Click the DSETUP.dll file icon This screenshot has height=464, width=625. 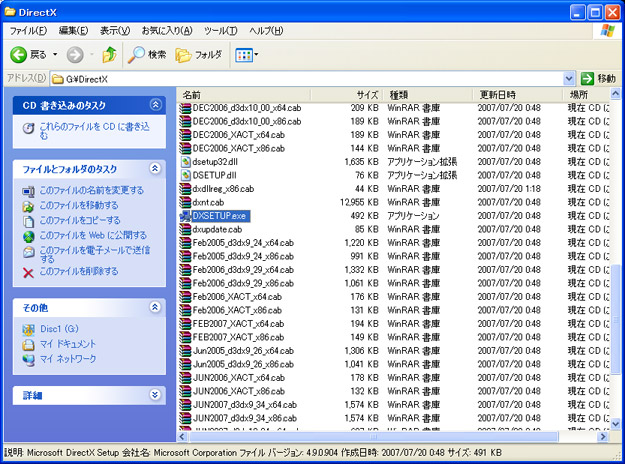coord(185,175)
